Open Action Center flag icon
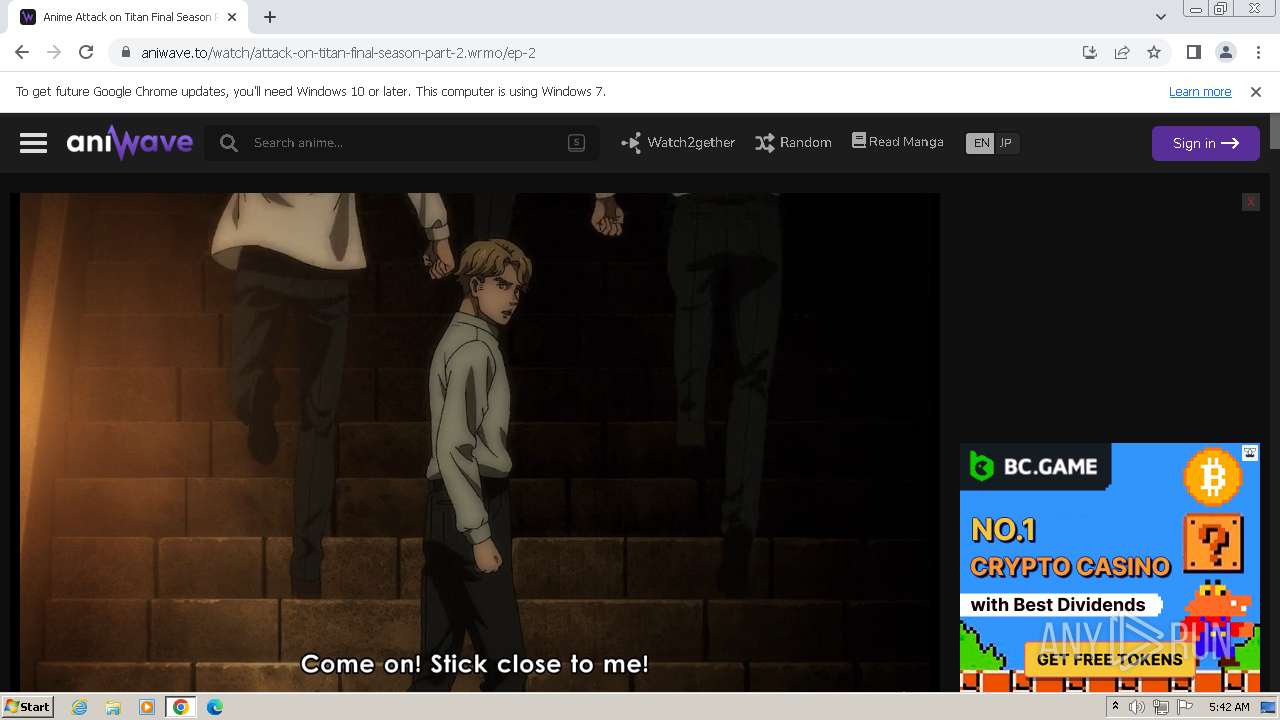Screen dimensions: 1280x720 click(x=1185, y=707)
